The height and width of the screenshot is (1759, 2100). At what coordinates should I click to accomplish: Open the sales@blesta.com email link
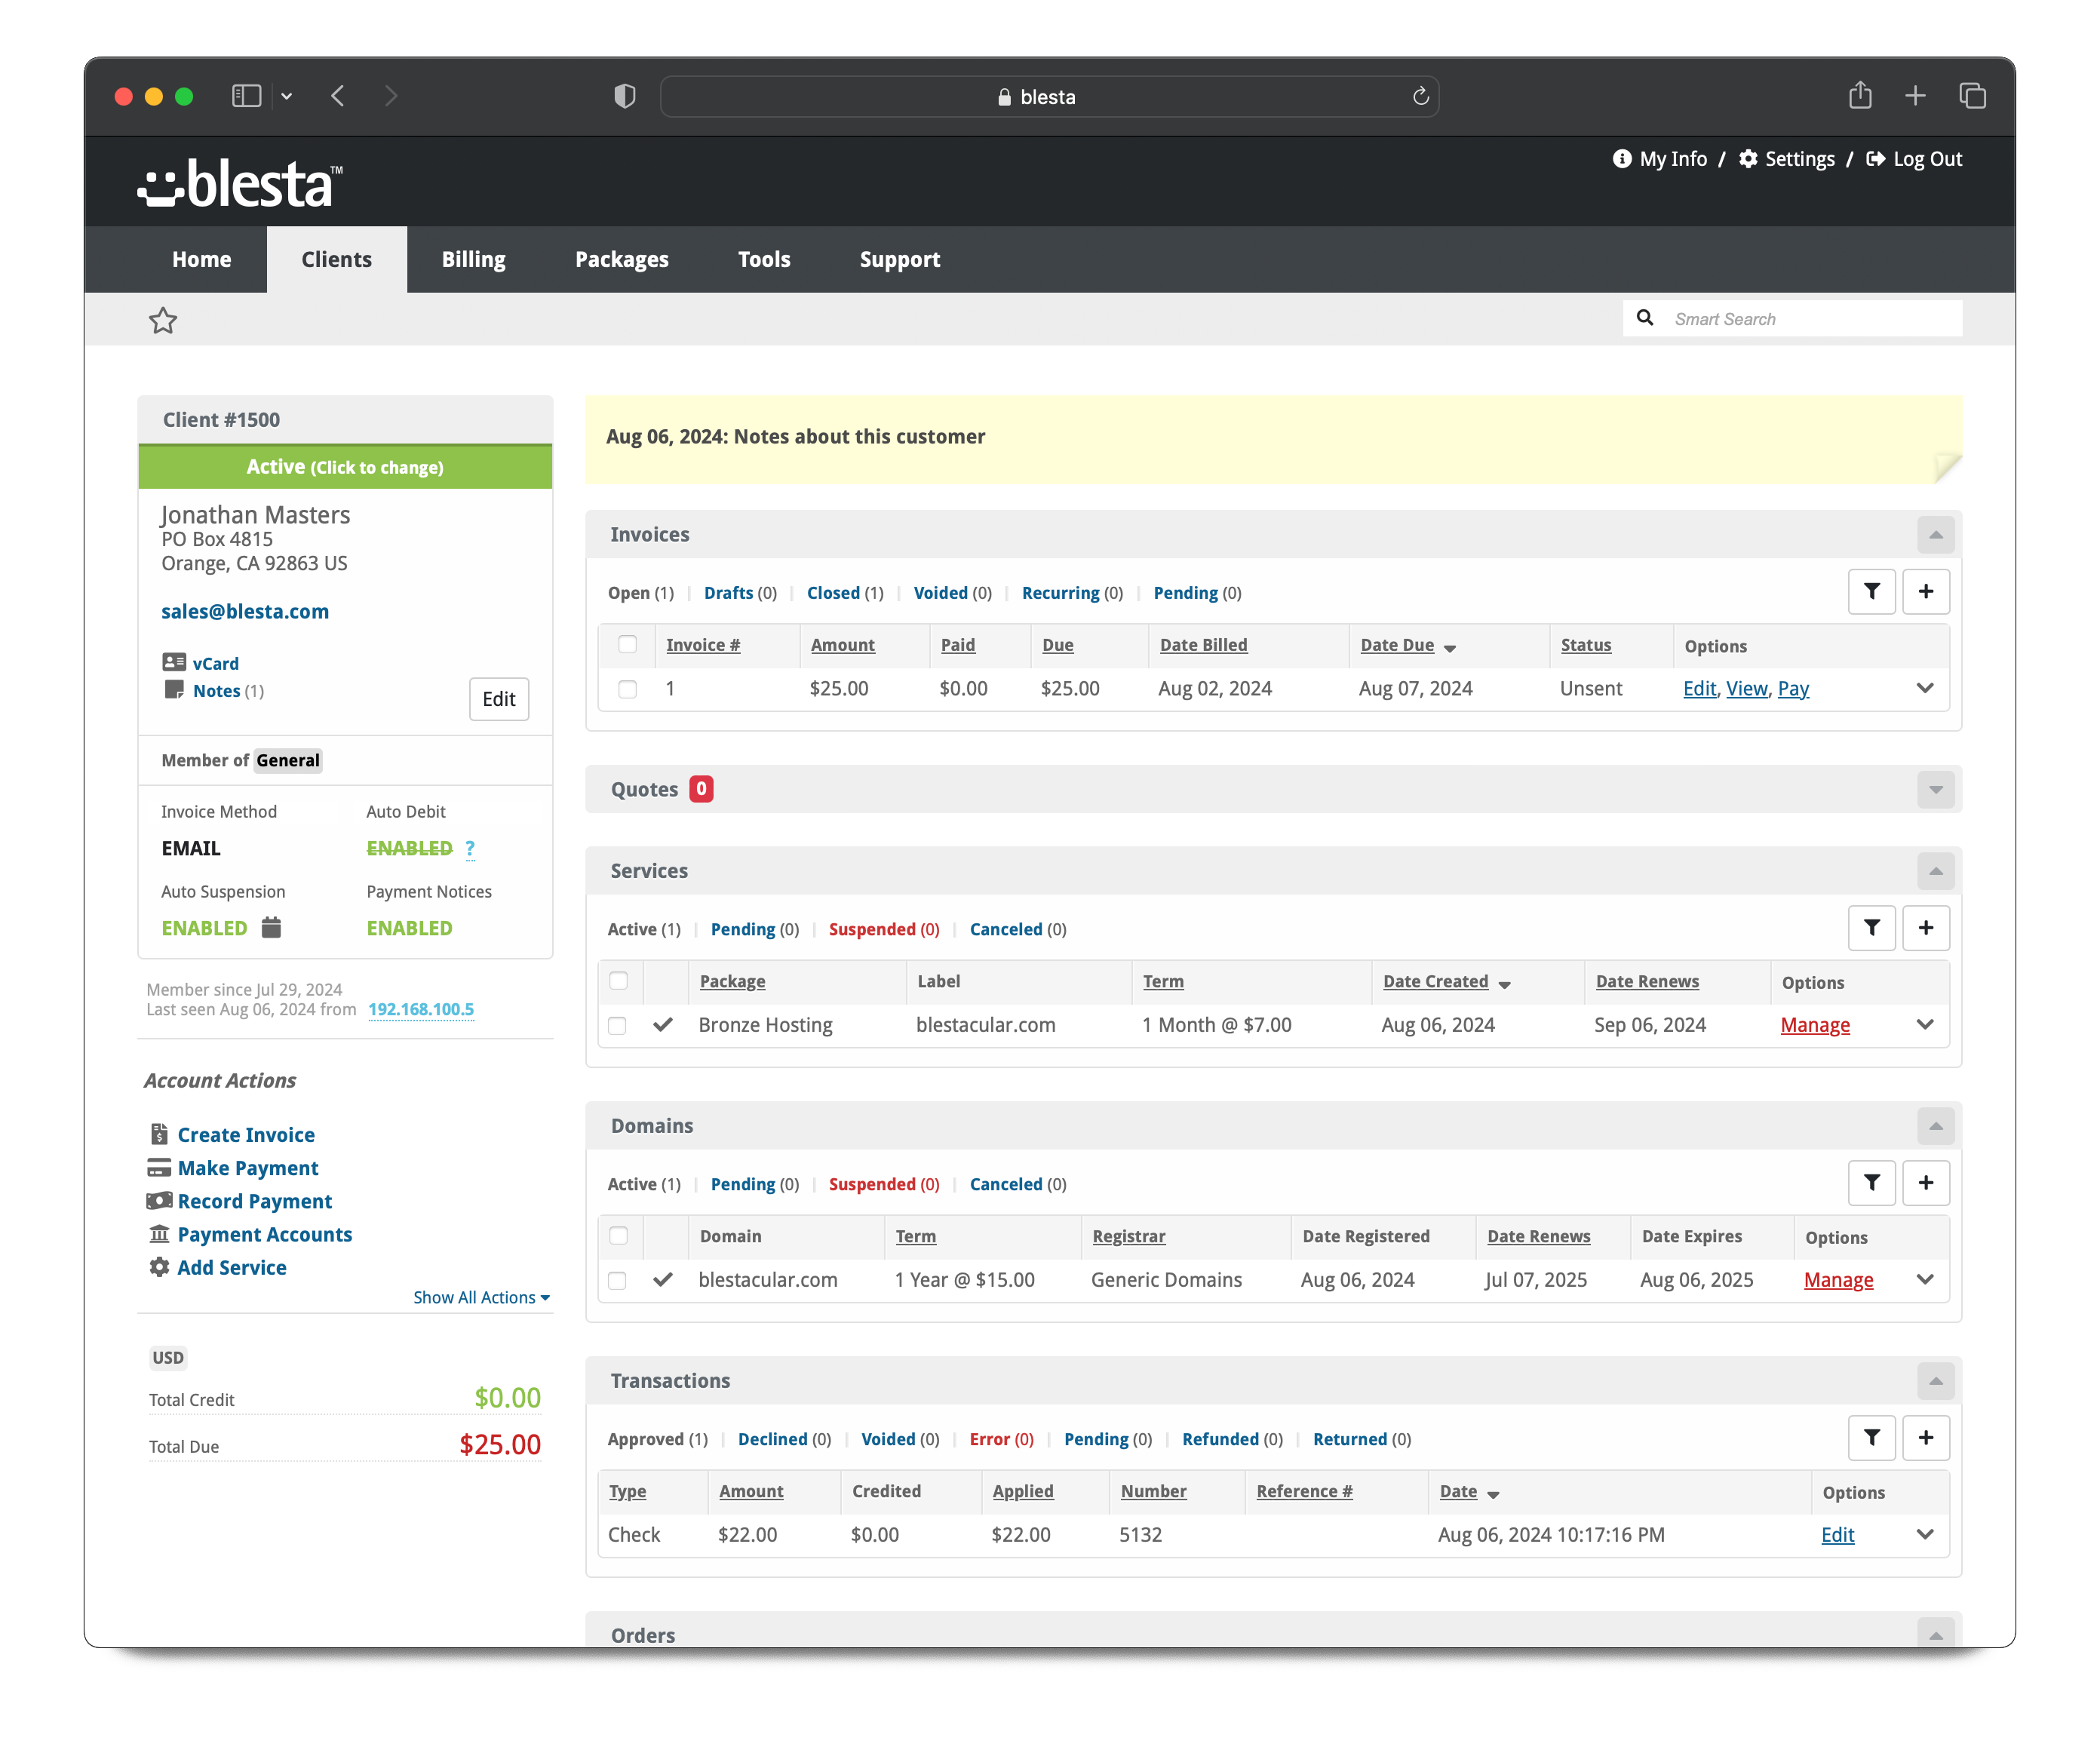pyautogui.click(x=245, y=611)
